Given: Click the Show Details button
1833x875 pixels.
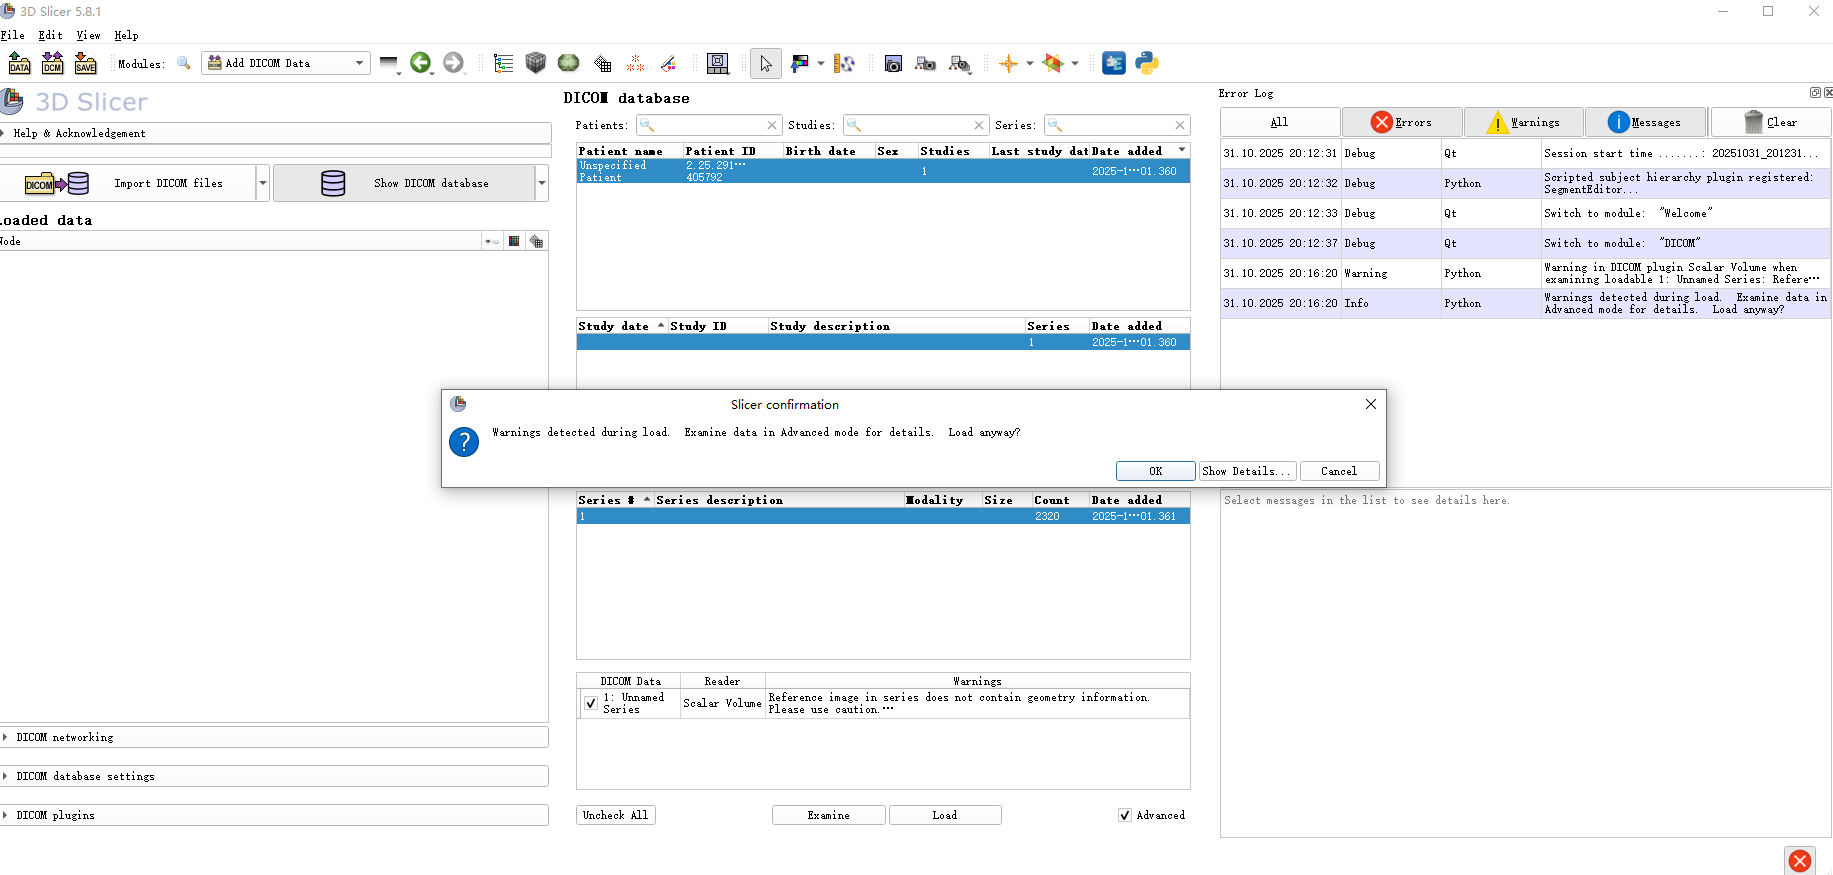Looking at the screenshot, I should coord(1246,471).
